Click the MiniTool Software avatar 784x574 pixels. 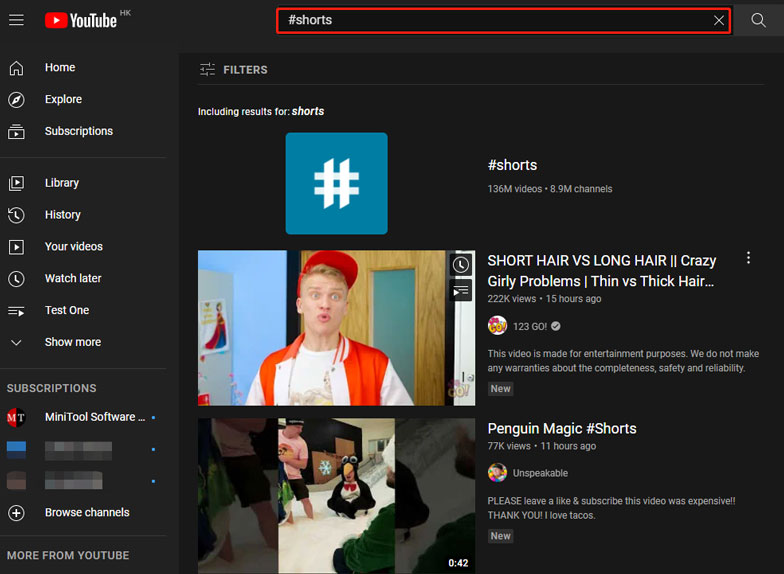pos(16,418)
